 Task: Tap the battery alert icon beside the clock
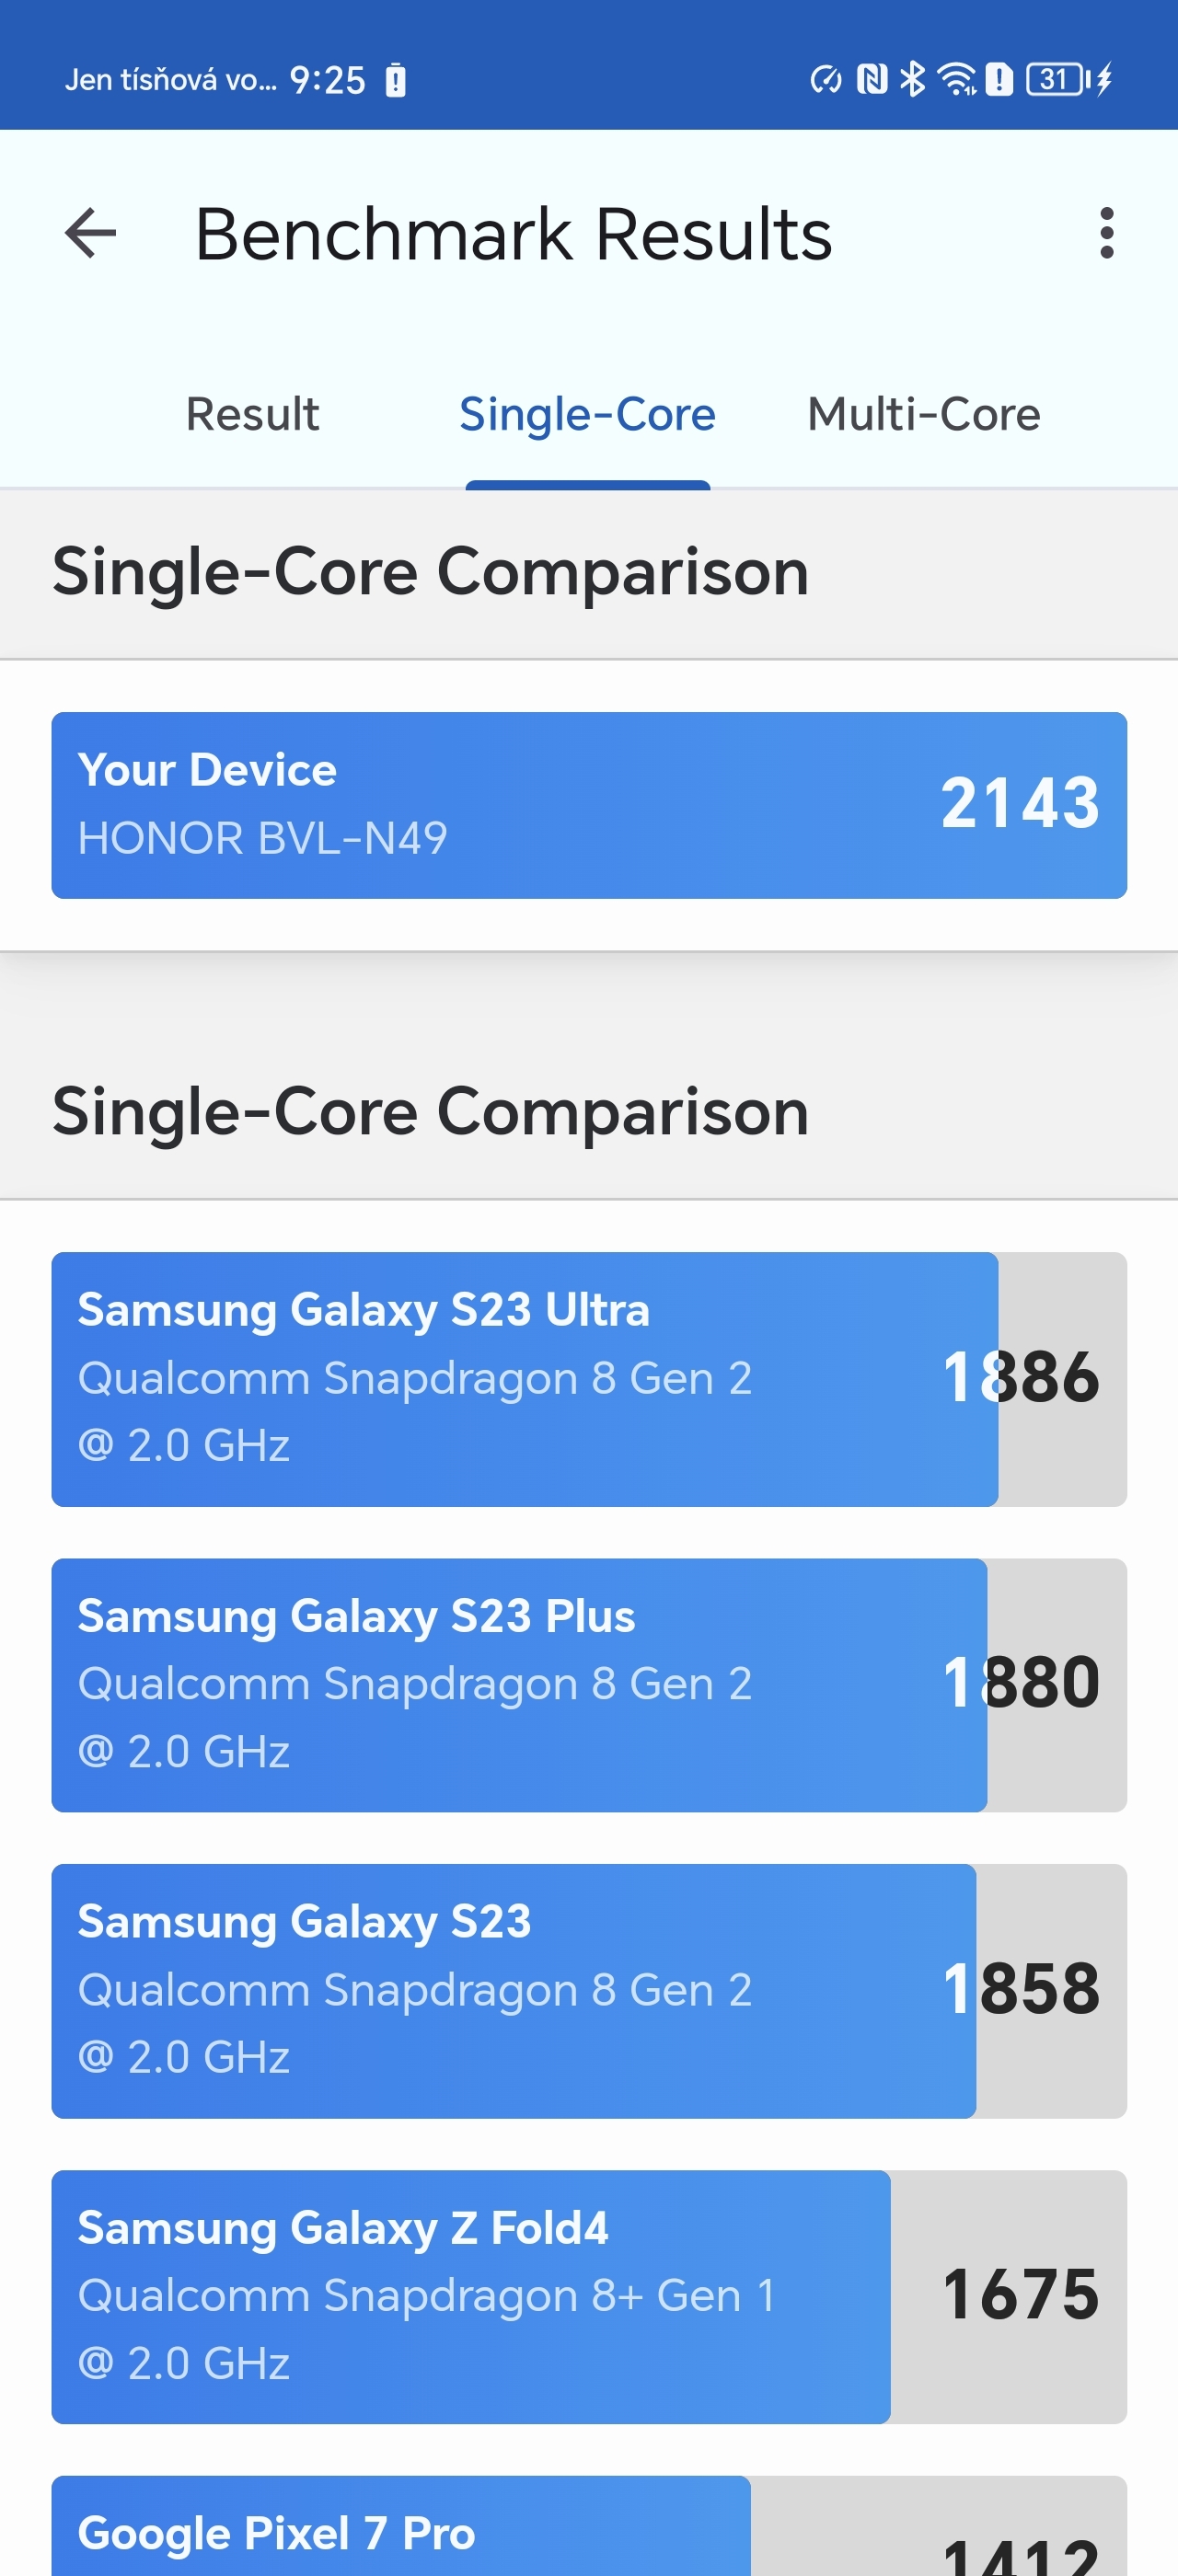tap(396, 80)
